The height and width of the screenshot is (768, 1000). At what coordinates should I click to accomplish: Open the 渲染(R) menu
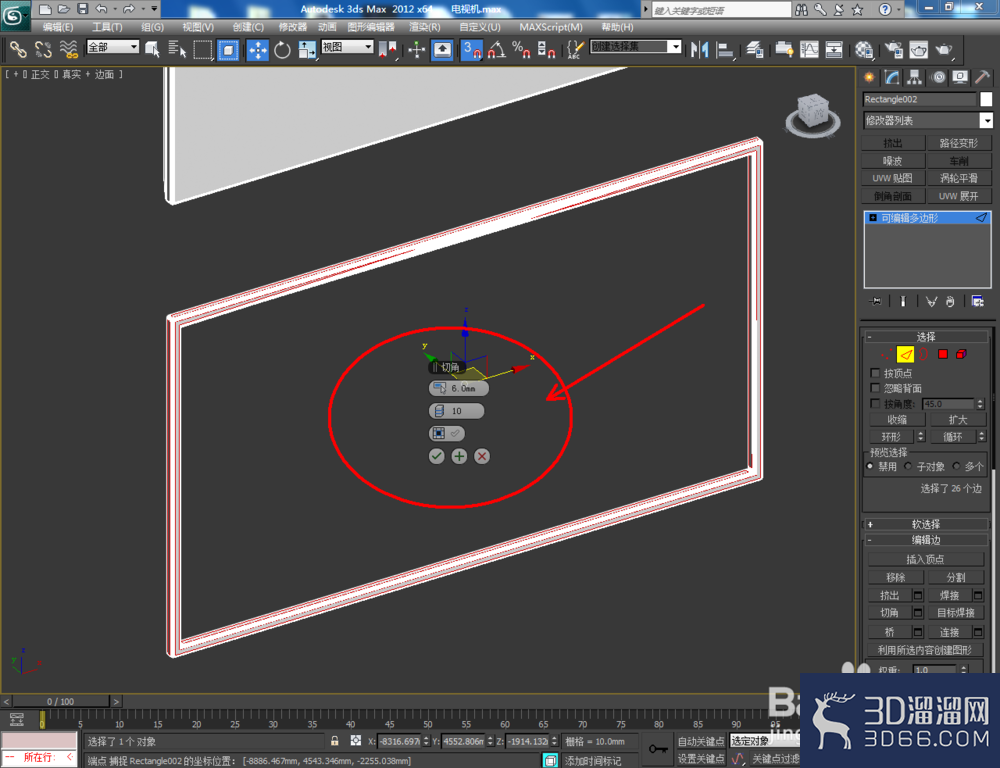[425, 27]
